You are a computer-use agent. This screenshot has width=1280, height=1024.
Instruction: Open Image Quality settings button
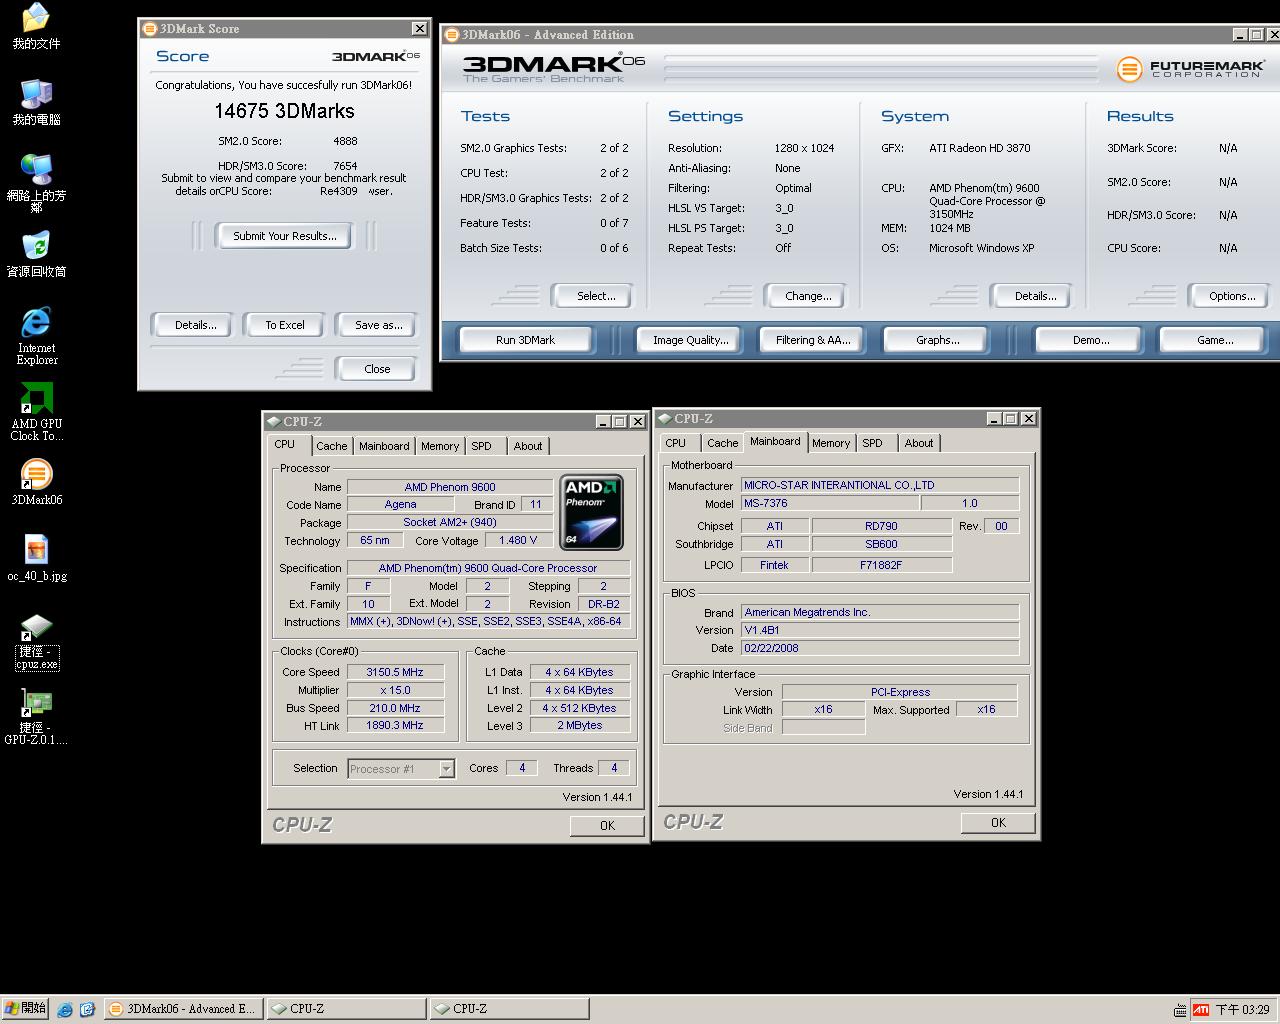click(x=691, y=340)
